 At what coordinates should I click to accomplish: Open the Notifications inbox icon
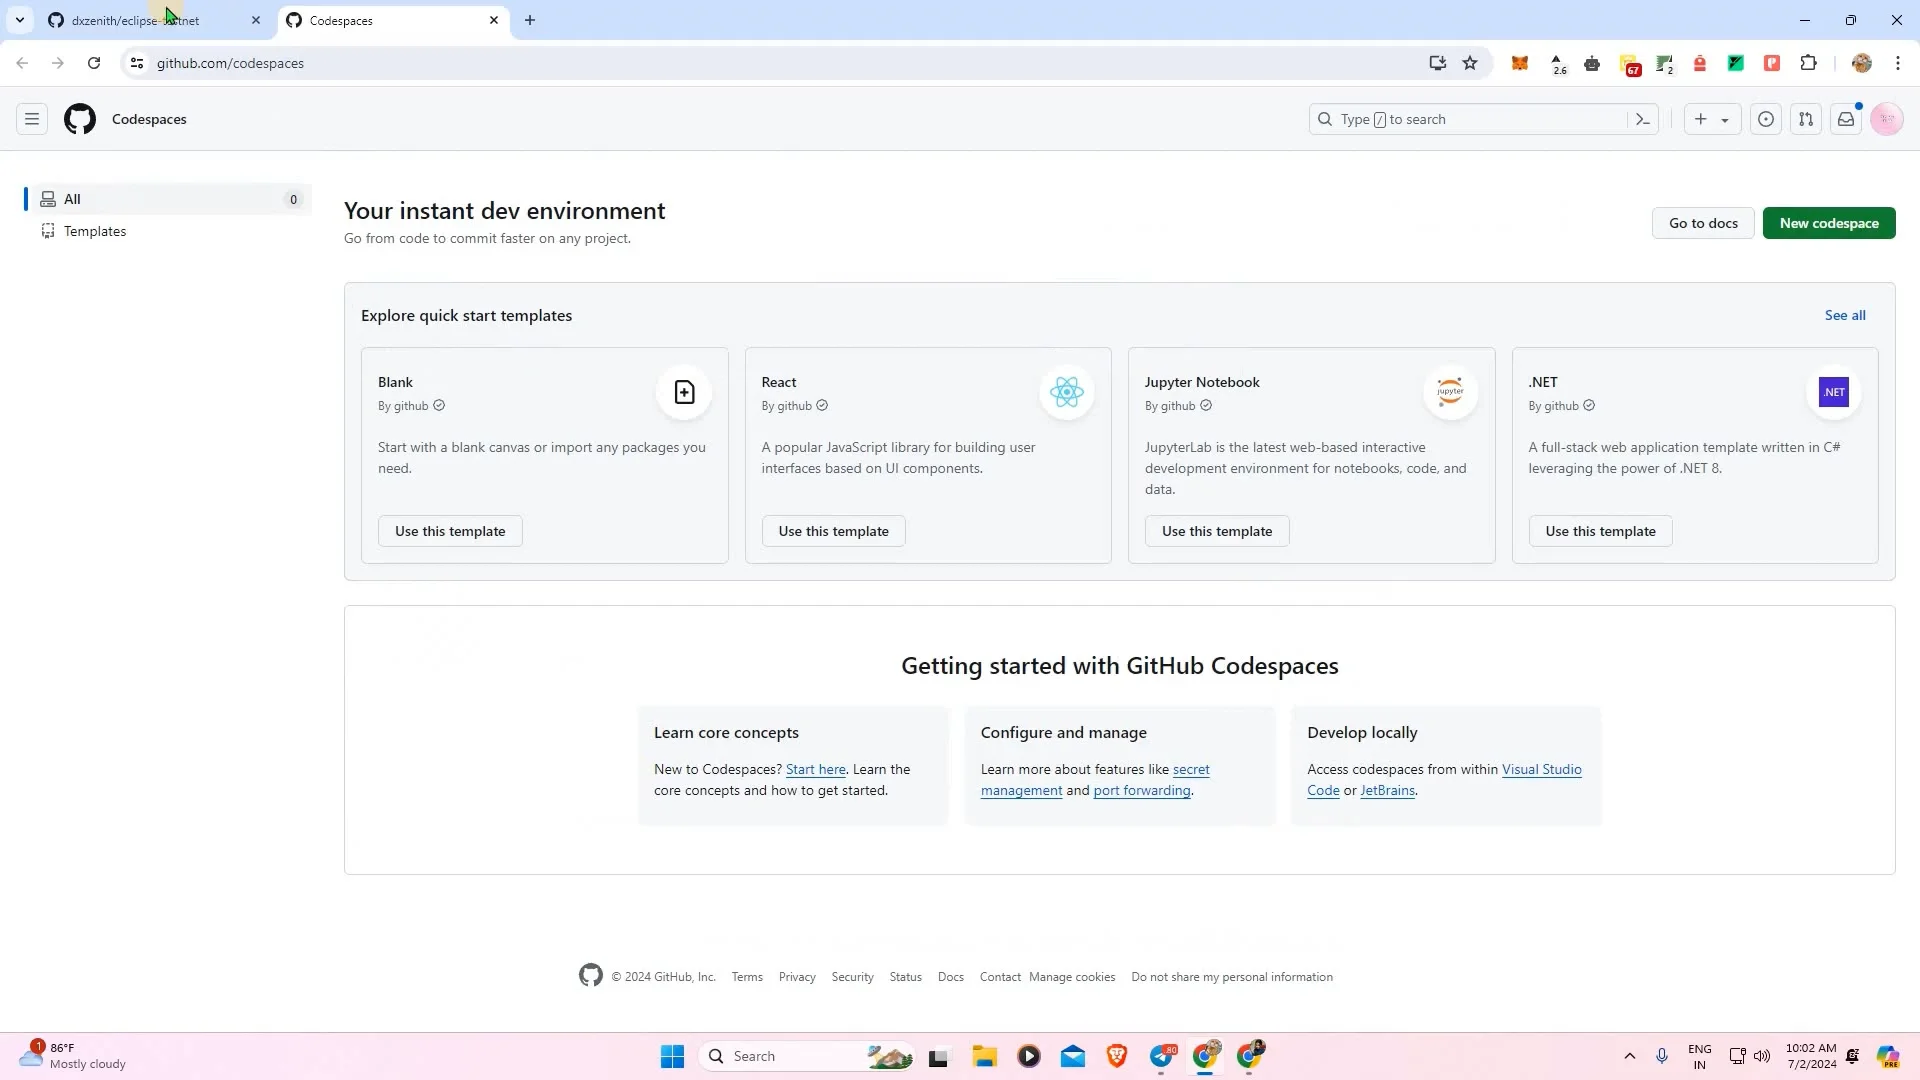(1846, 119)
